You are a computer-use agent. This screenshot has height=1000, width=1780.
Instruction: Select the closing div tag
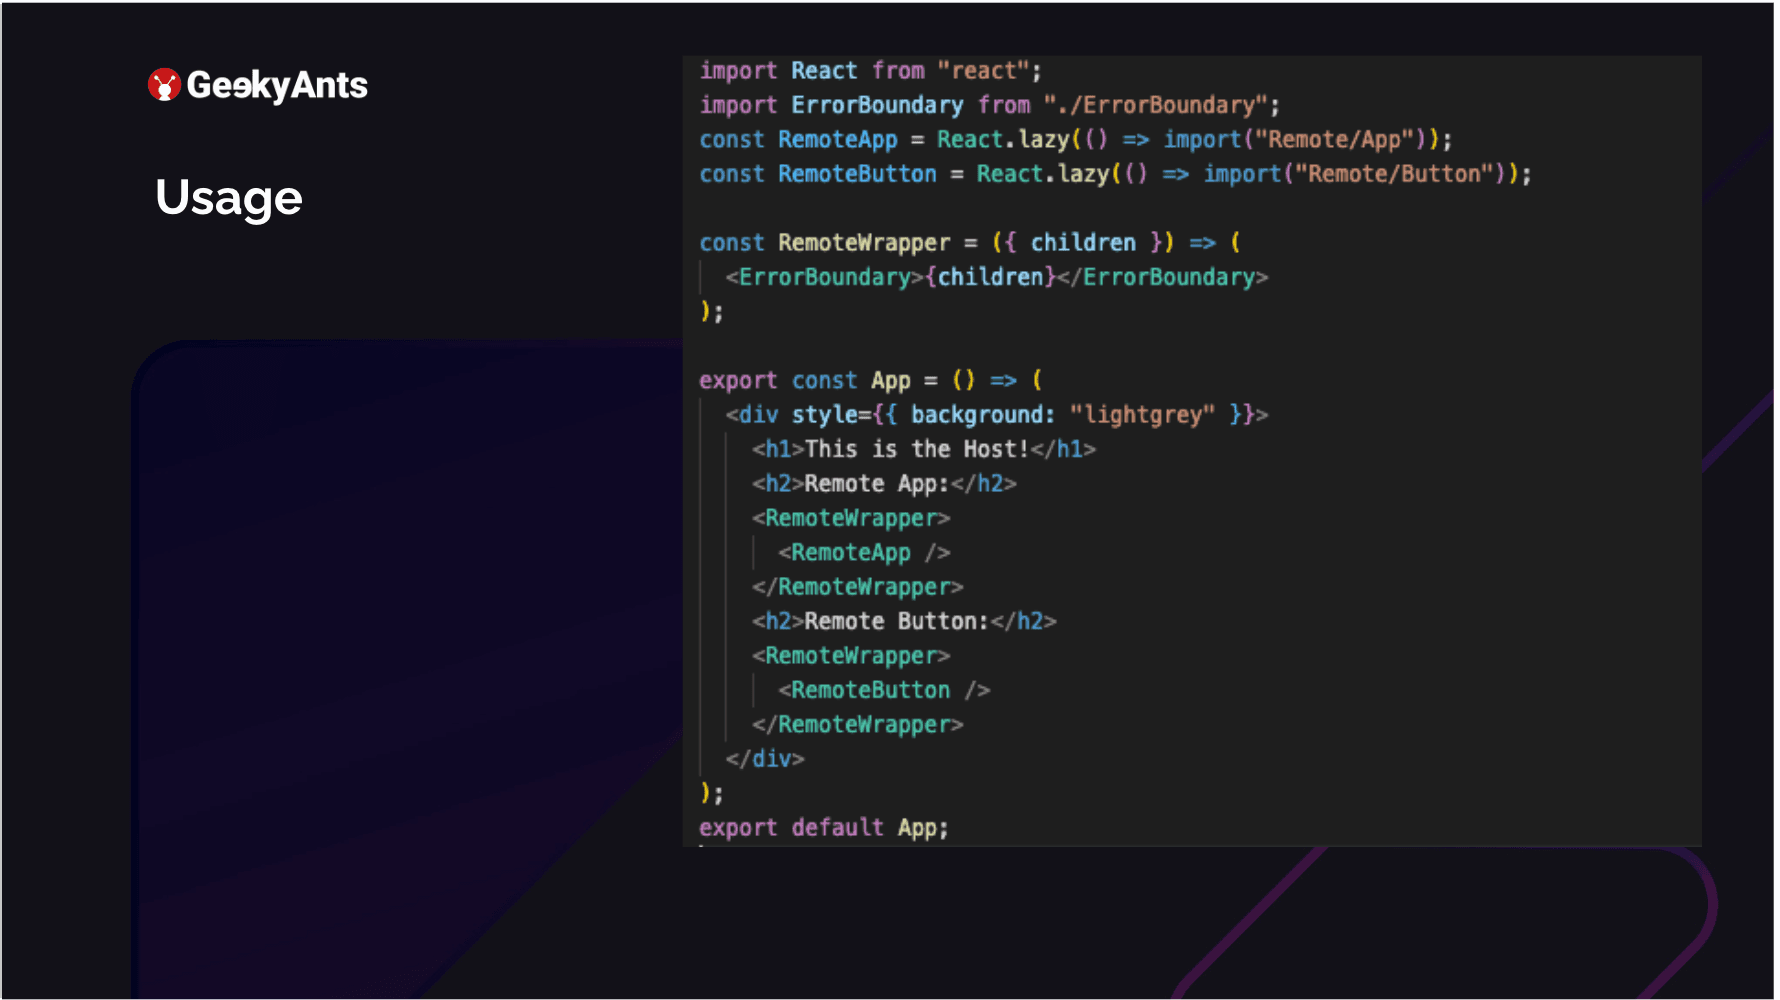click(x=766, y=758)
